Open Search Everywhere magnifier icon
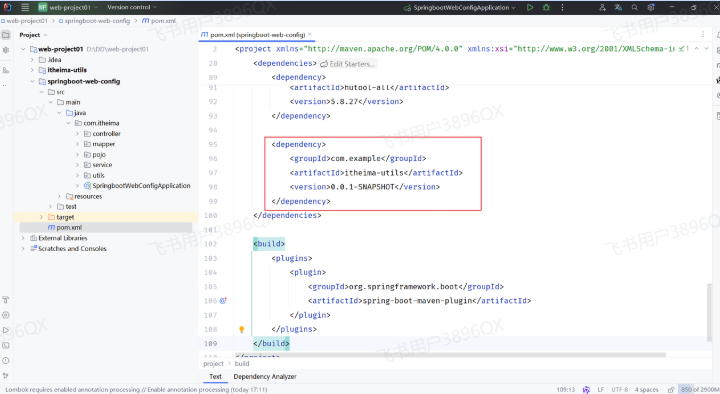This screenshot has height=394, width=720. coord(635,7)
